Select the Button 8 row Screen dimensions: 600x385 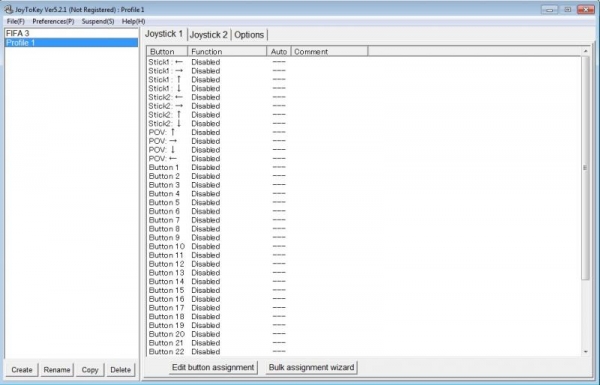coord(364,229)
